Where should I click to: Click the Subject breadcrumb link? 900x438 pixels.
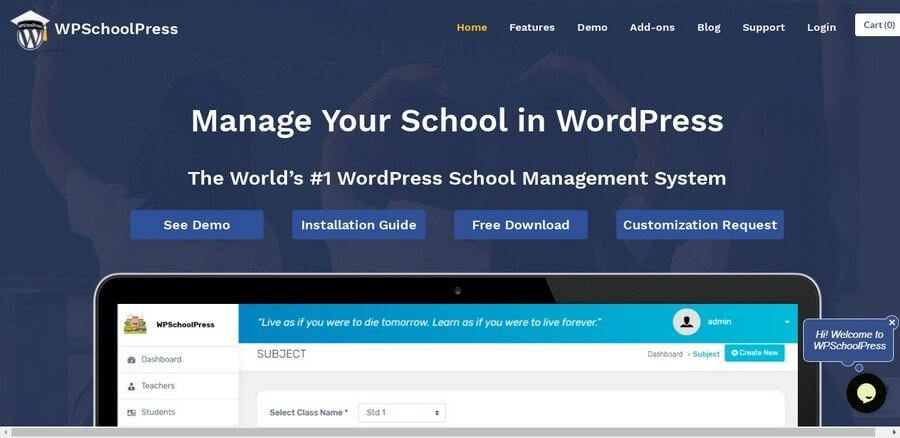click(x=706, y=354)
